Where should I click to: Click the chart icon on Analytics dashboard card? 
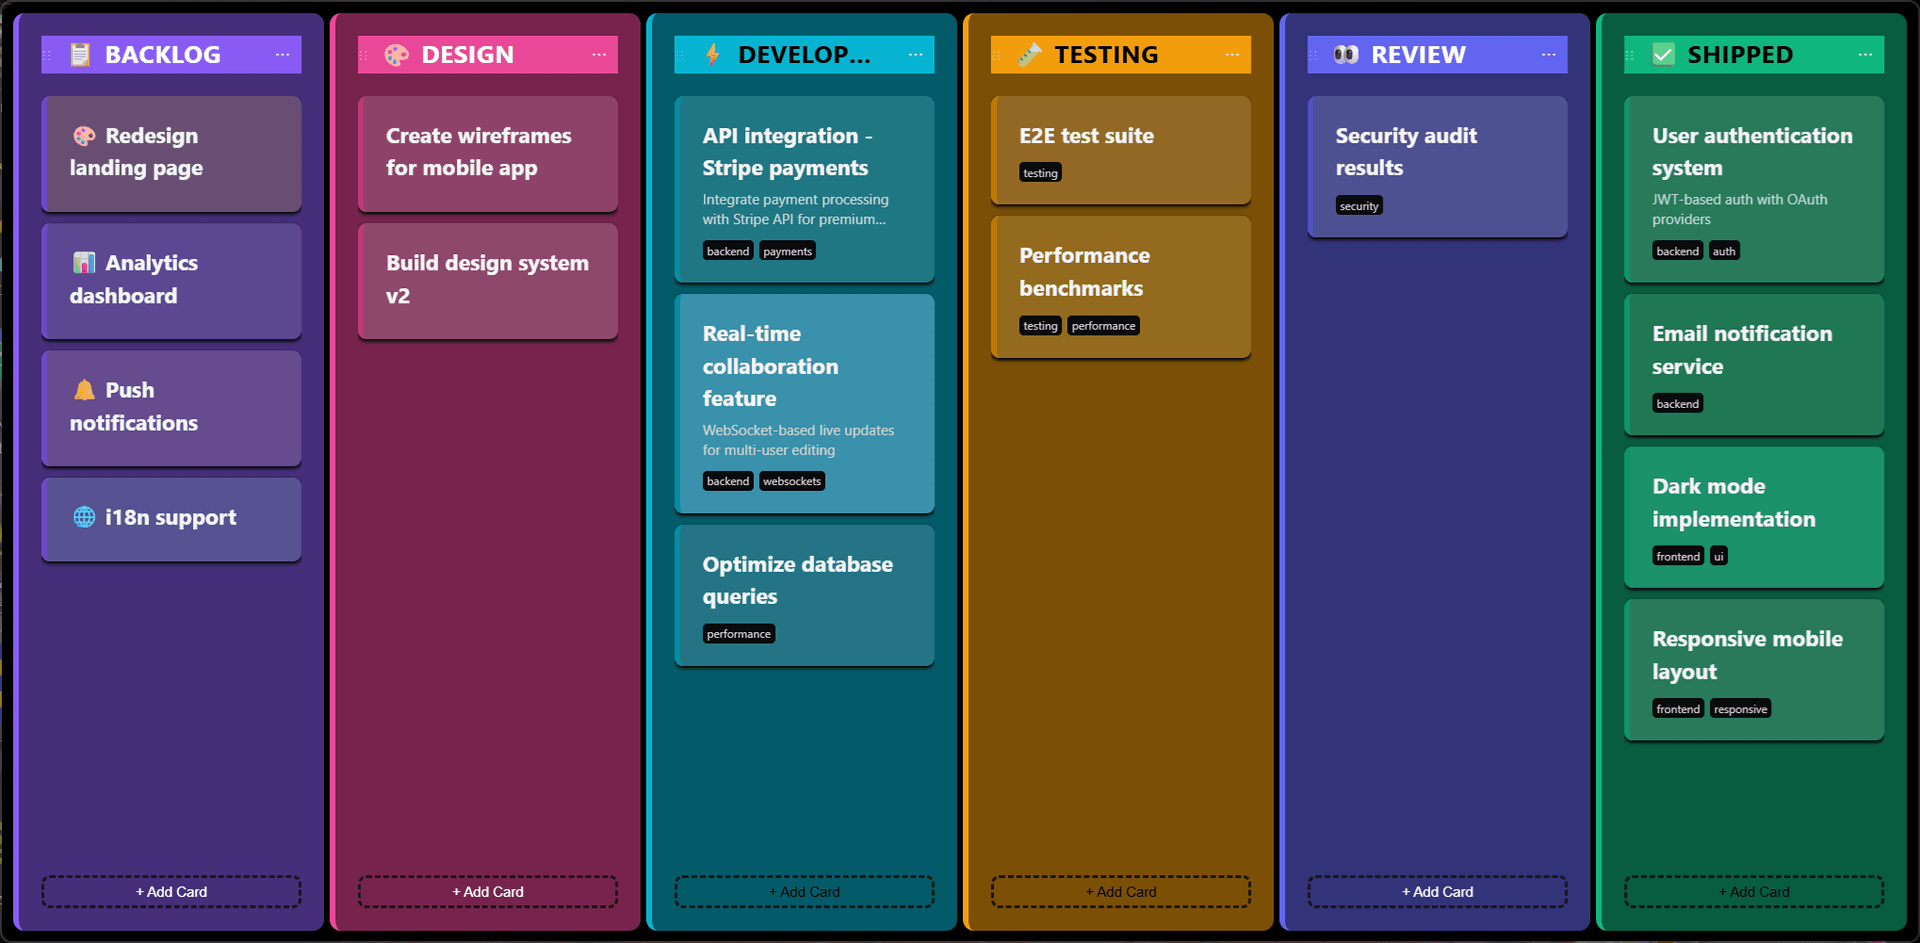click(84, 263)
